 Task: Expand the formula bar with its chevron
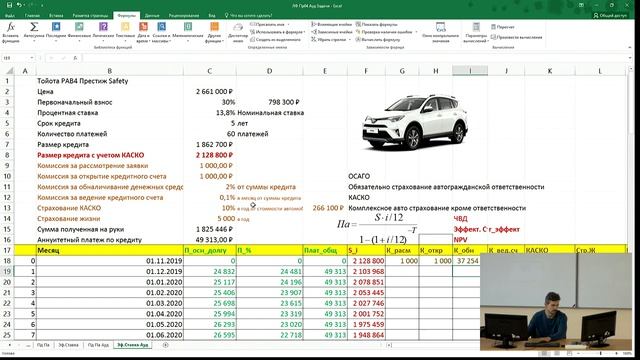point(631,58)
